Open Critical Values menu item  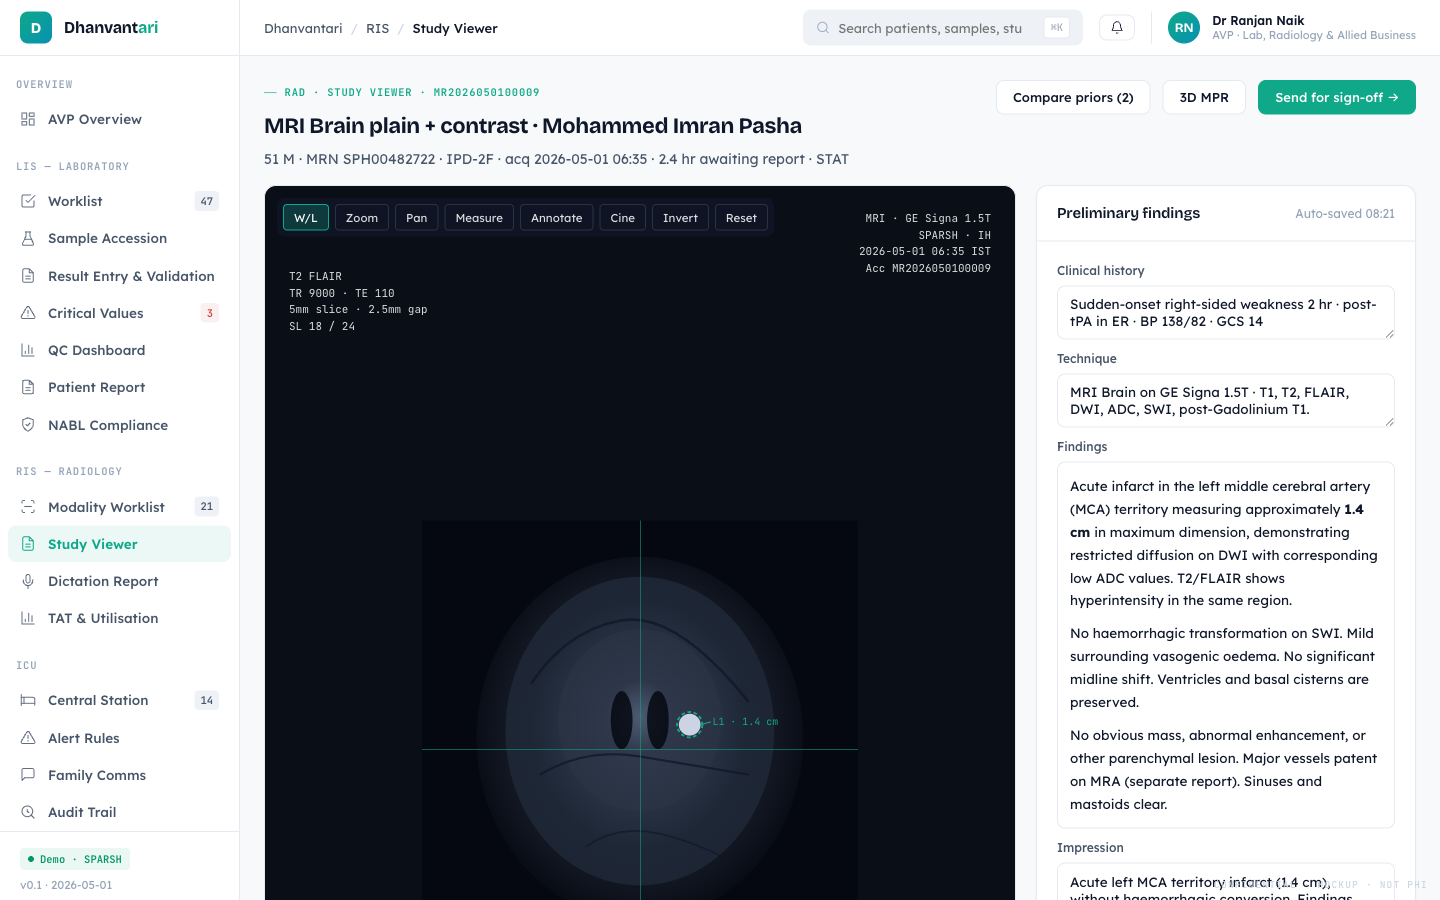coord(119,313)
